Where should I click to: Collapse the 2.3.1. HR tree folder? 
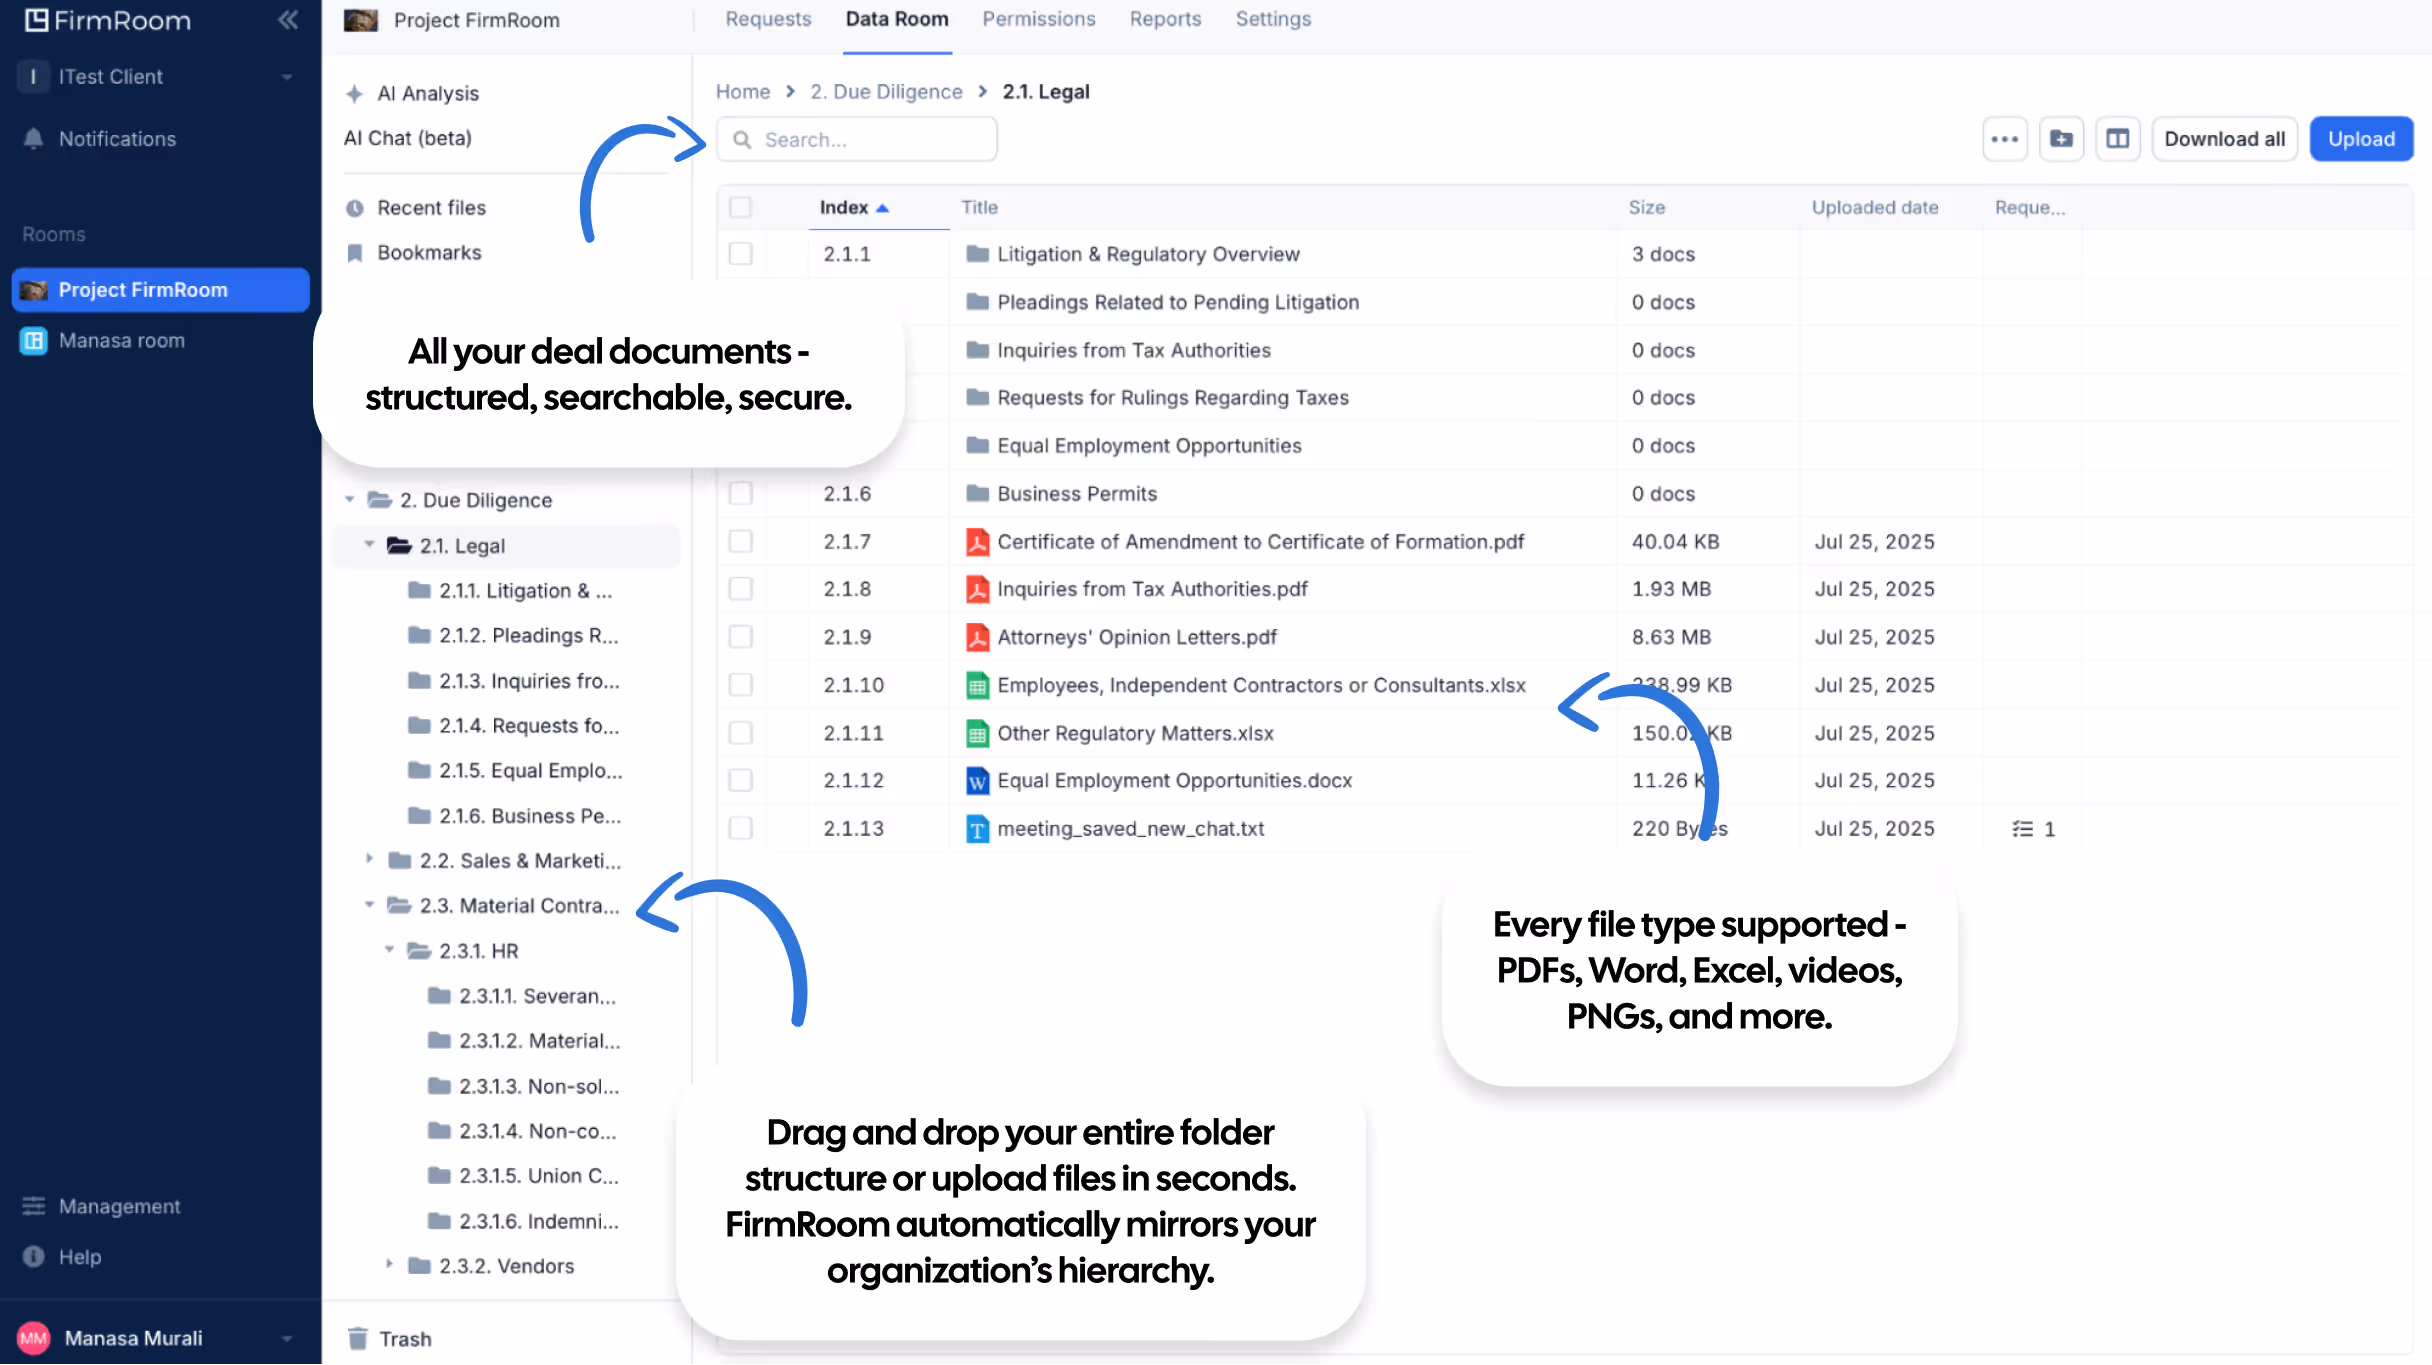pos(389,949)
